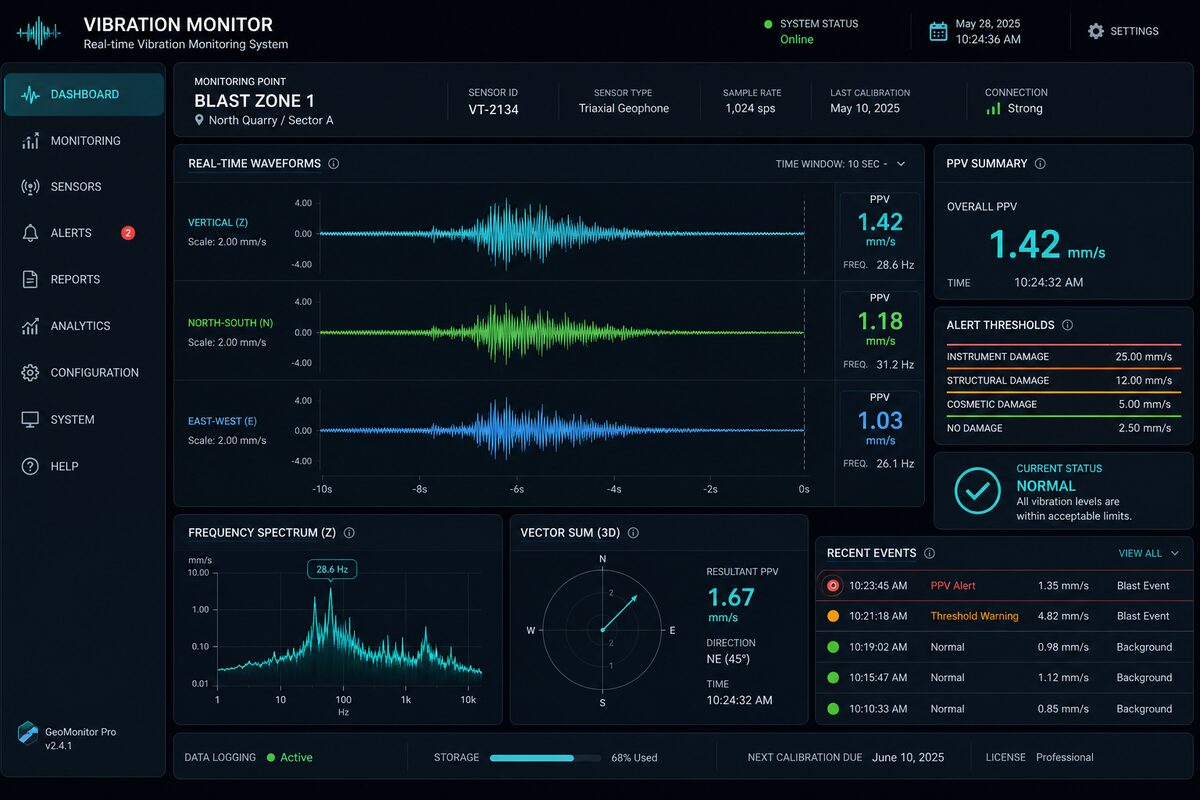Click info icon next to Frequency Spectrum (Z)
This screenshot has width=1200, height=800.
[x=349, y=533]
